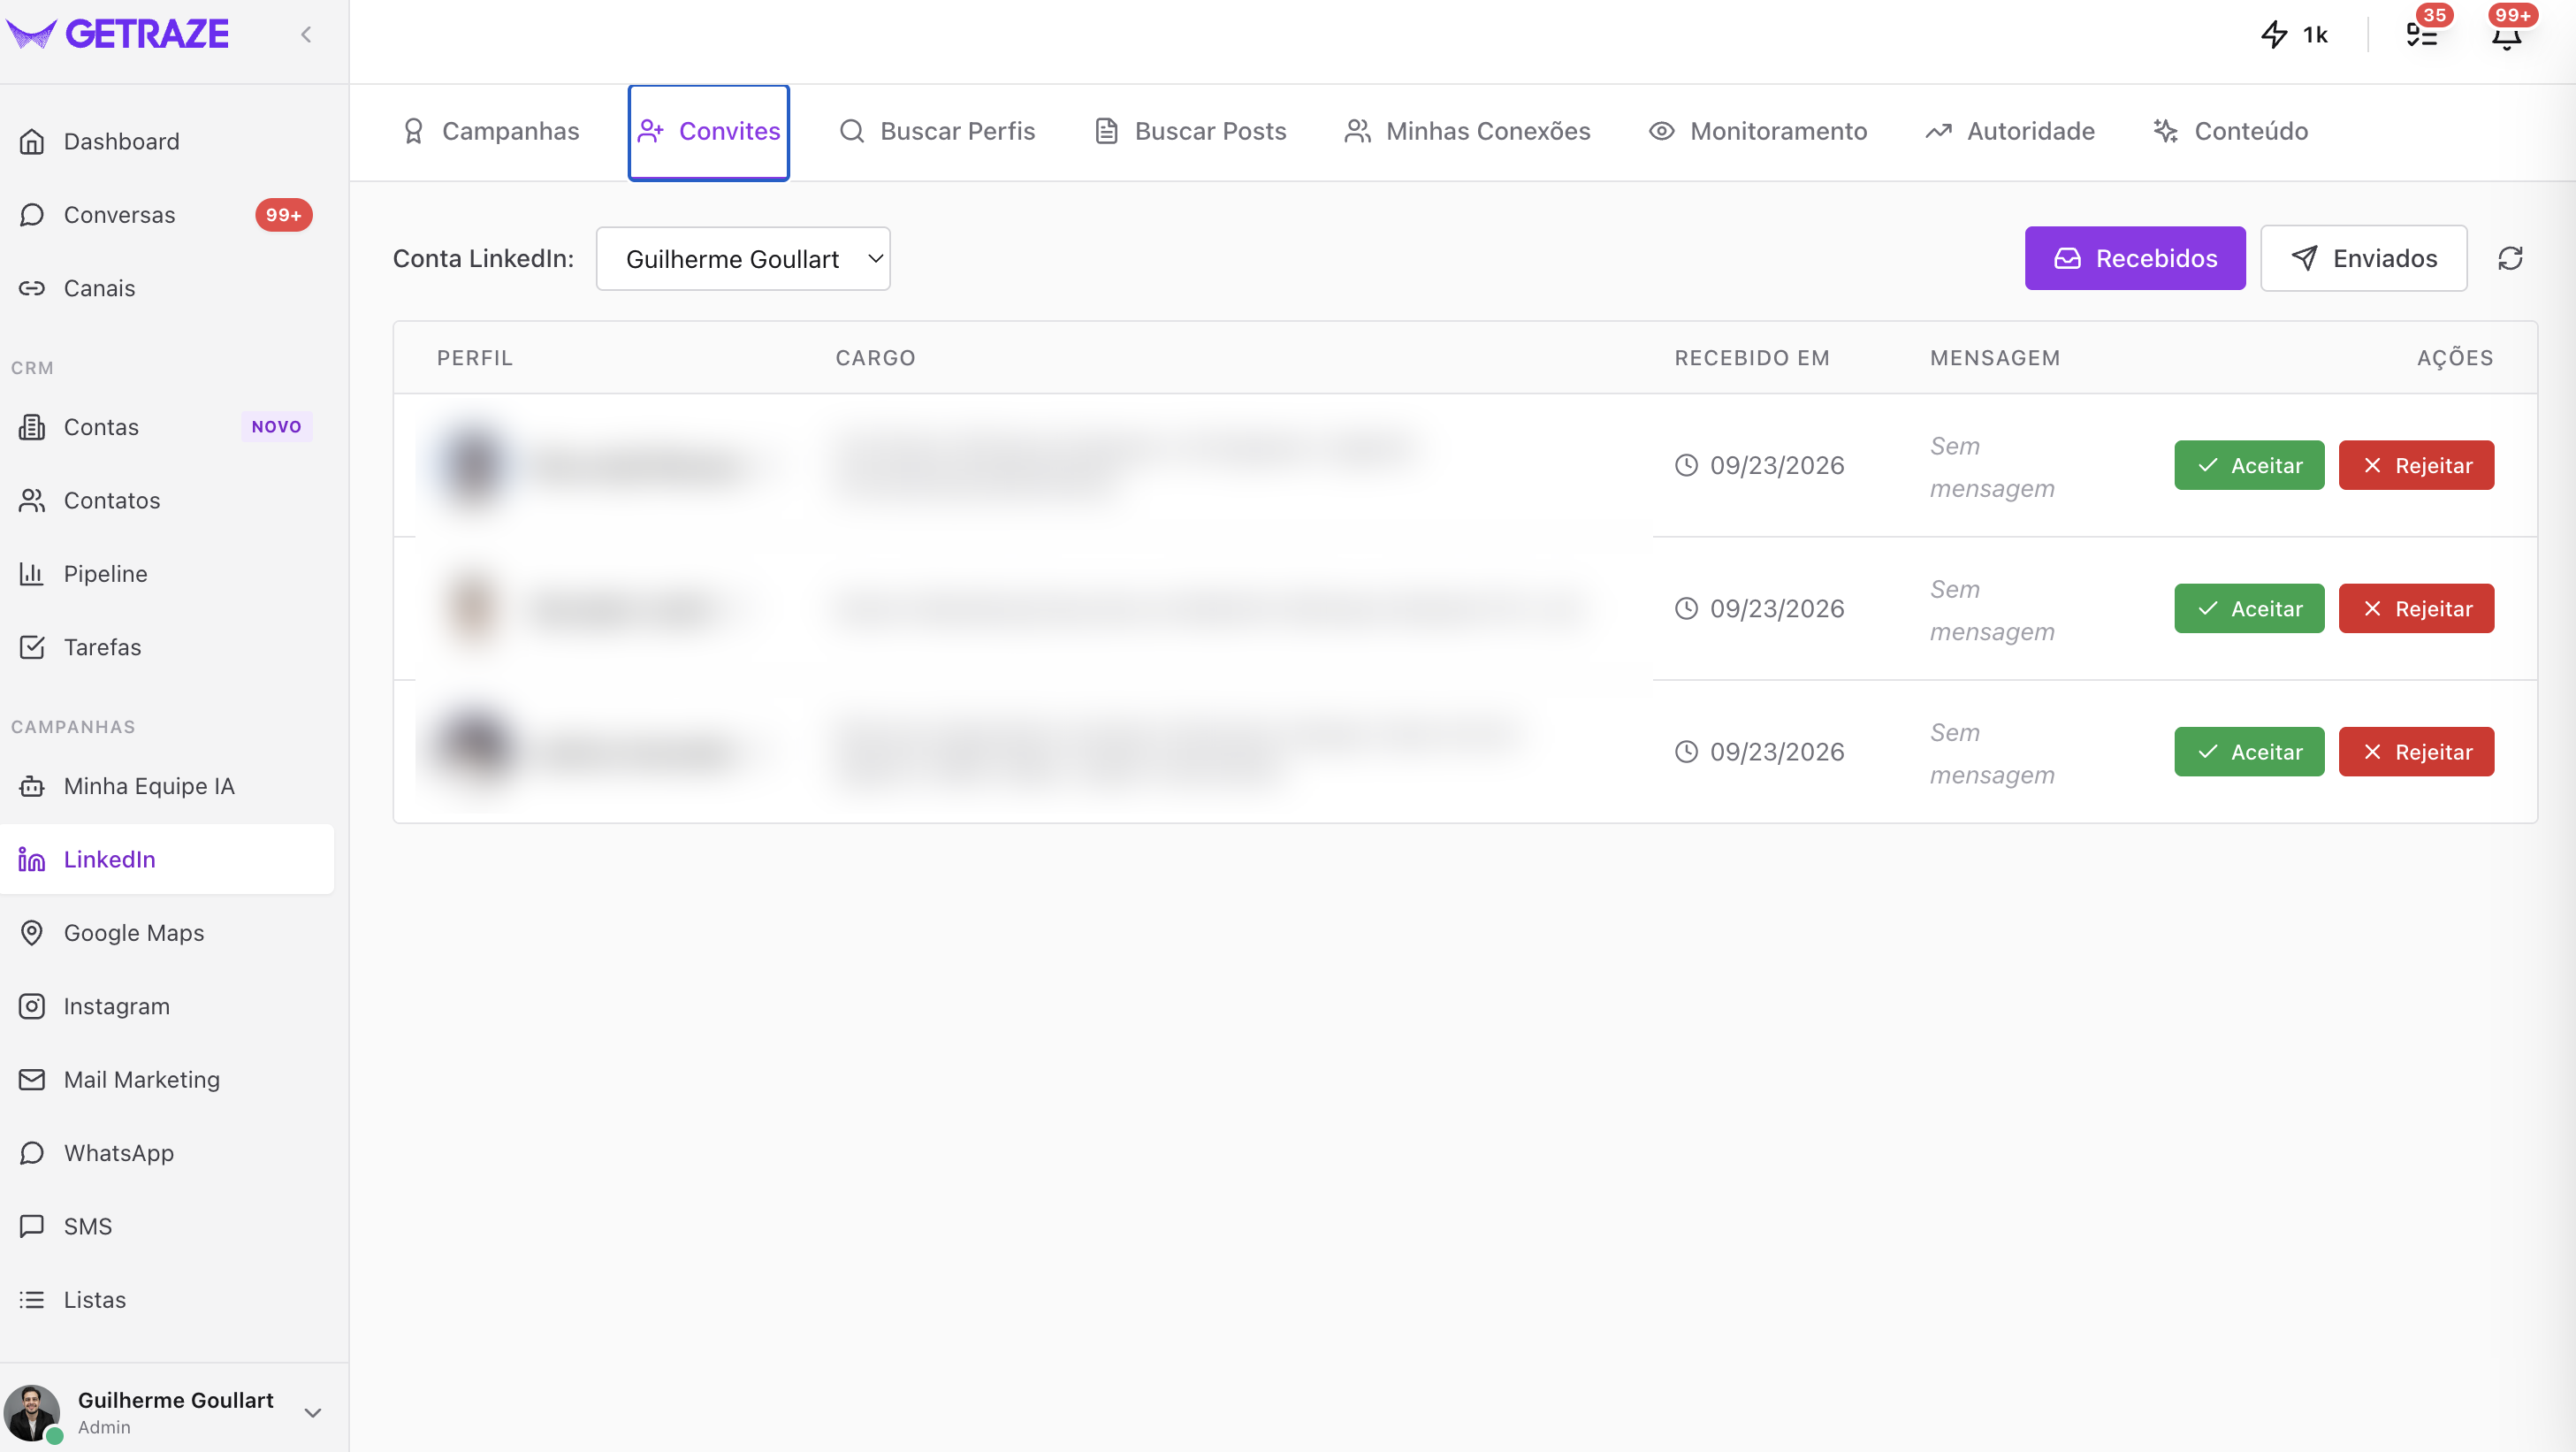Open Contatos in the sidebar
2576x1452 pixels.
168,500
